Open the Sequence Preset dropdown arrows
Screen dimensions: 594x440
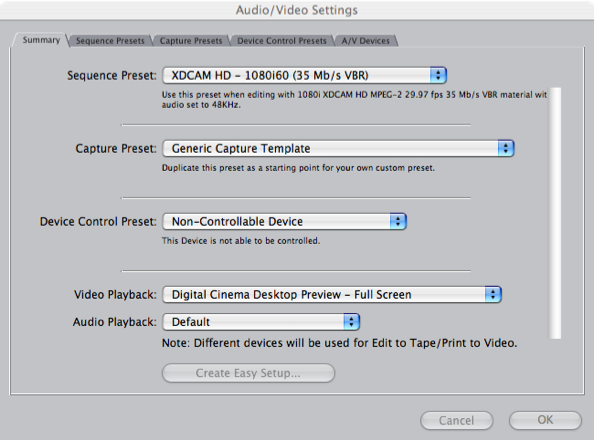tap(438, 75)
